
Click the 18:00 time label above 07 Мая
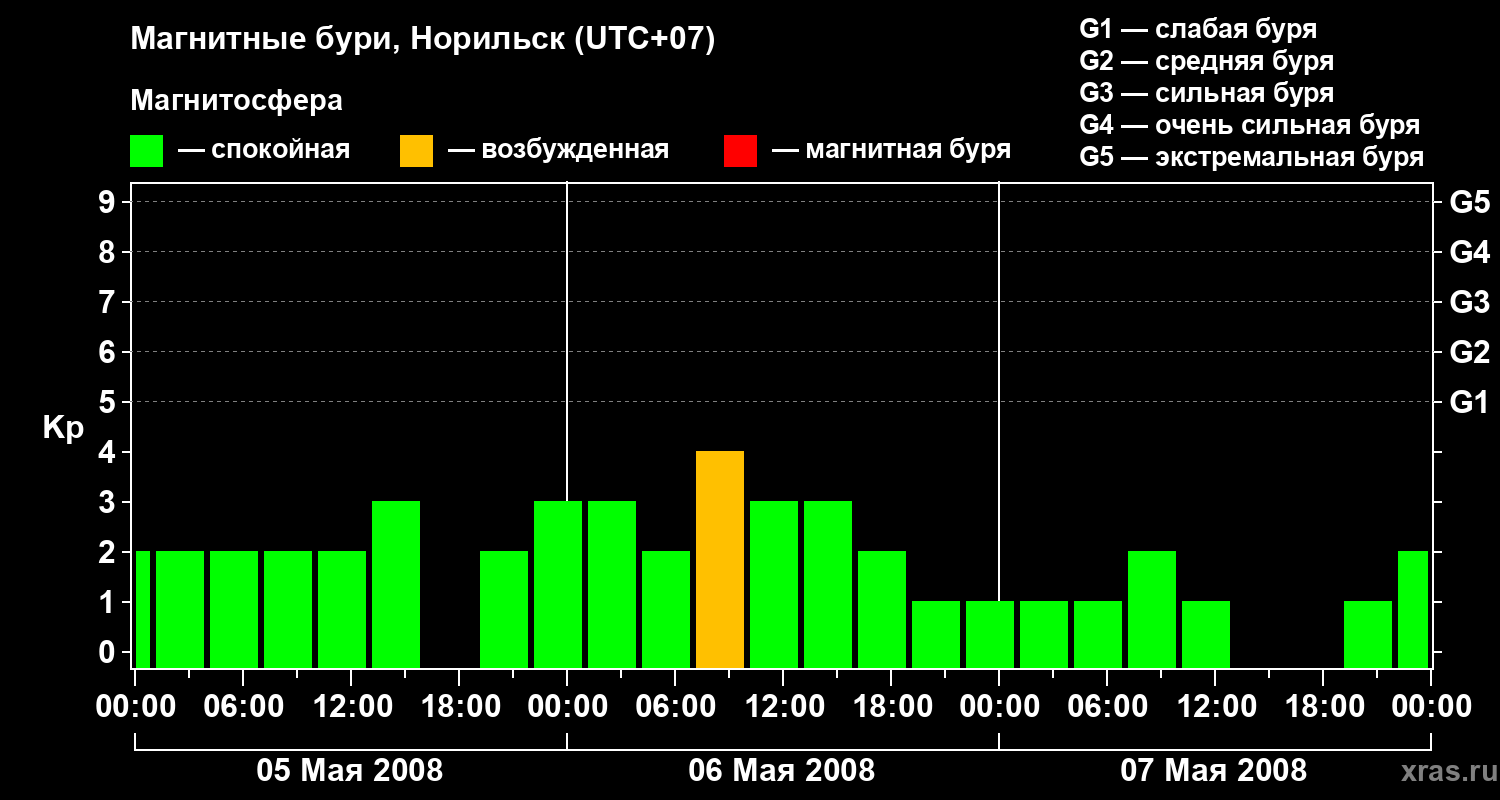[x=1323, y=707]
